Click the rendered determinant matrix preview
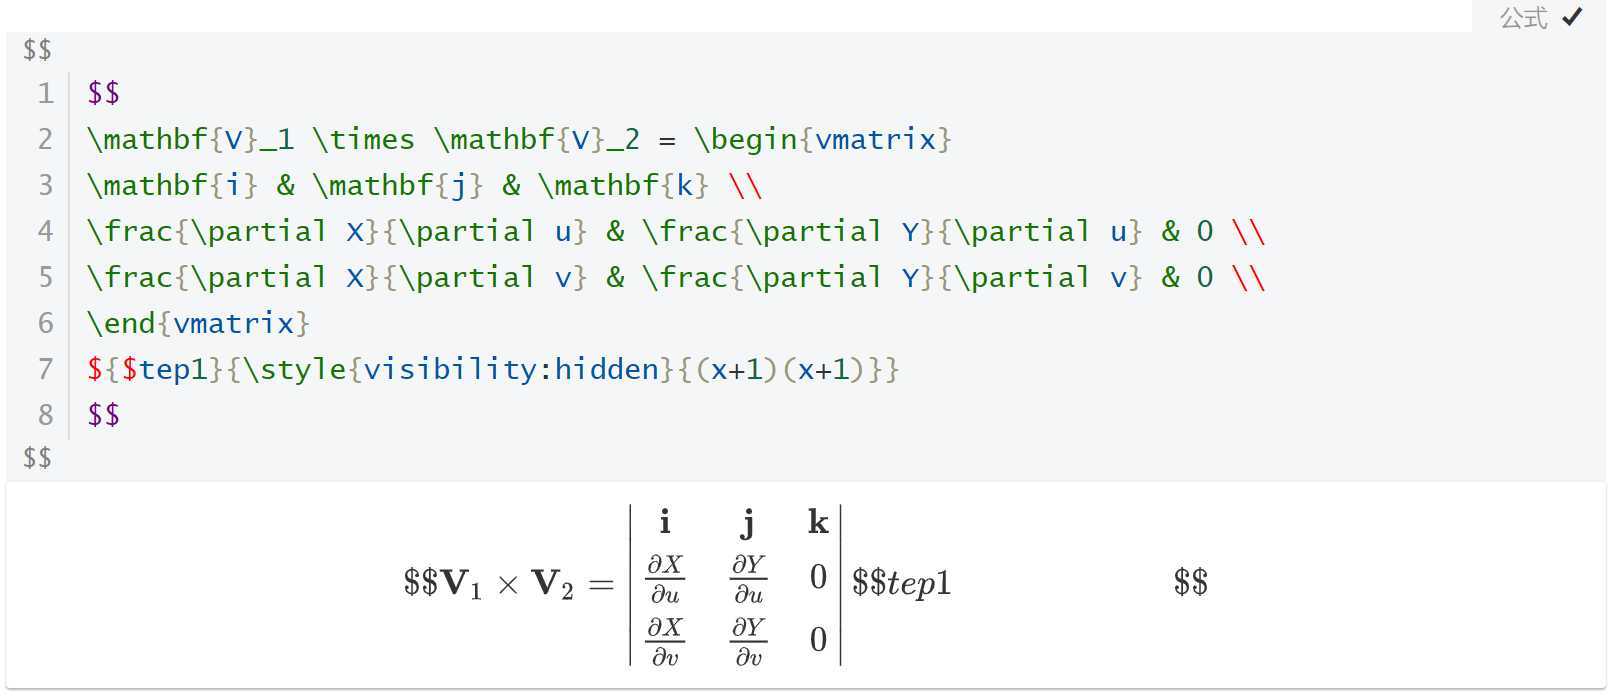This screenshot has width=1614, height=696. 736,585
